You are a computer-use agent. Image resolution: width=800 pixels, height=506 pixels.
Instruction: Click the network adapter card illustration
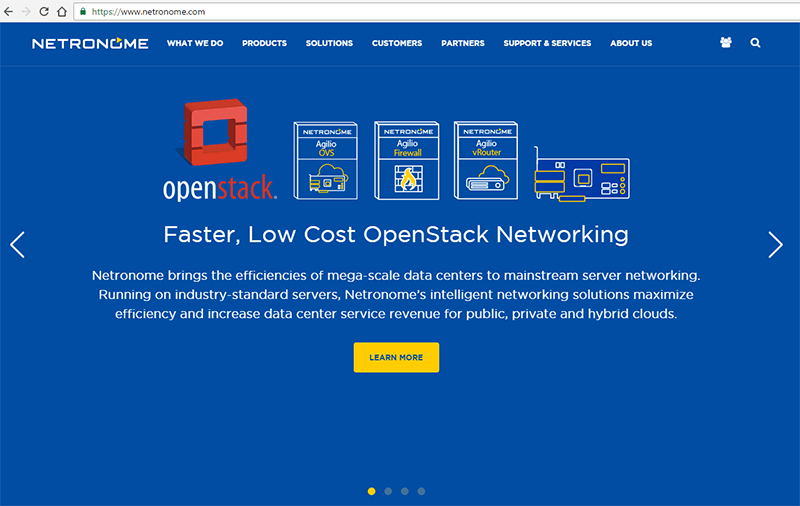tap(582, 174)
